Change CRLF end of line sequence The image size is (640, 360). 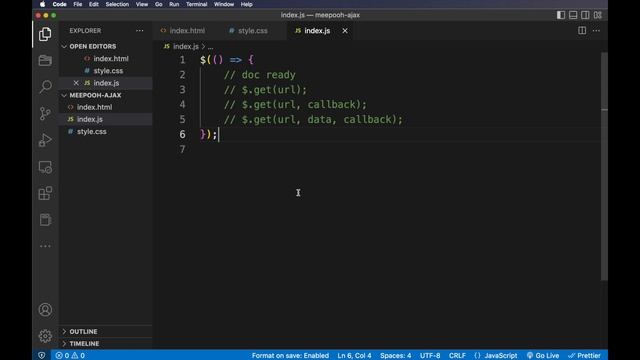[457, 356]
